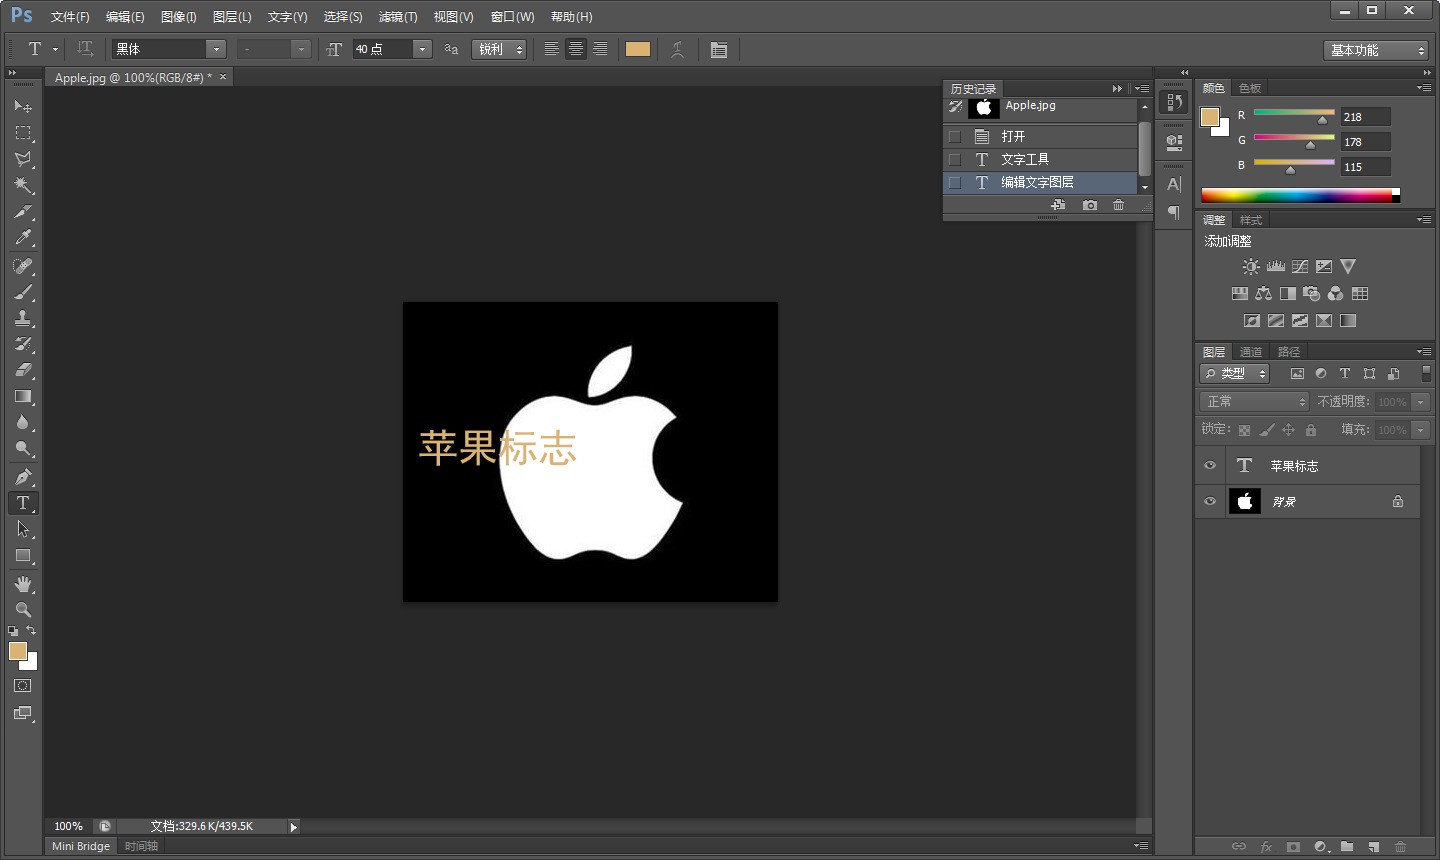Create new snapshot in History panel
The image size is (1440, 860).
(1090, 205)
